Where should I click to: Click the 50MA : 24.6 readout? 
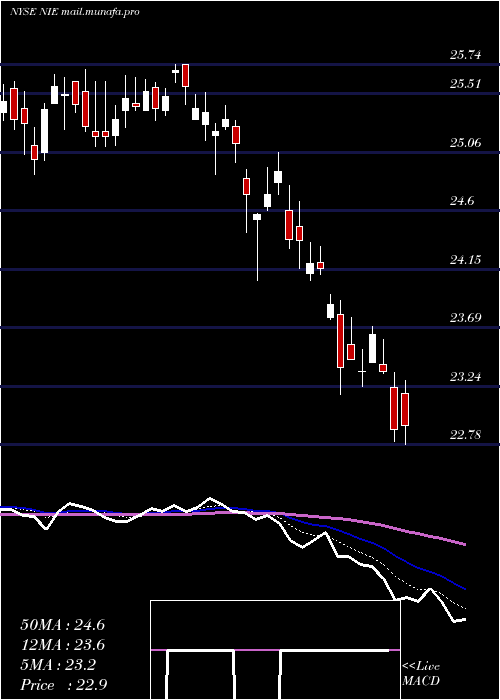[x=62, y=625]
